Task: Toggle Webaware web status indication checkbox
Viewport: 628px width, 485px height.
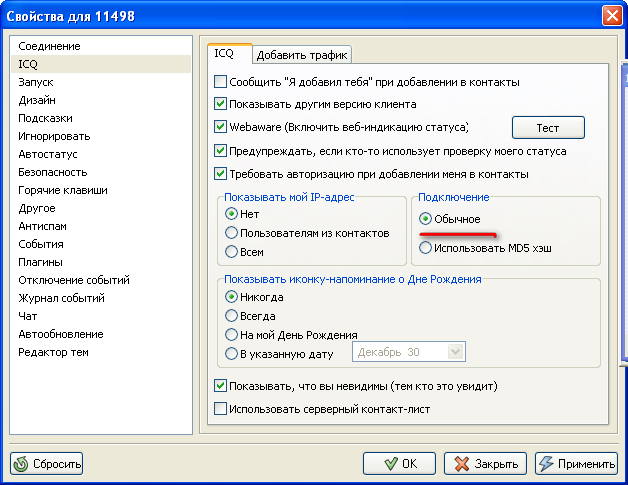Action: (x=221, y=127)
